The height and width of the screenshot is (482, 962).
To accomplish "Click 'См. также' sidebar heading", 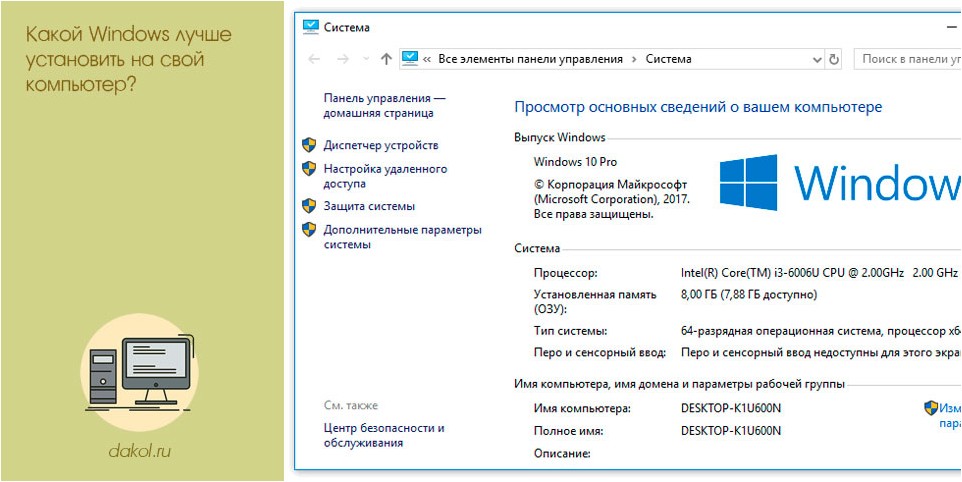I will pos(351,405).
